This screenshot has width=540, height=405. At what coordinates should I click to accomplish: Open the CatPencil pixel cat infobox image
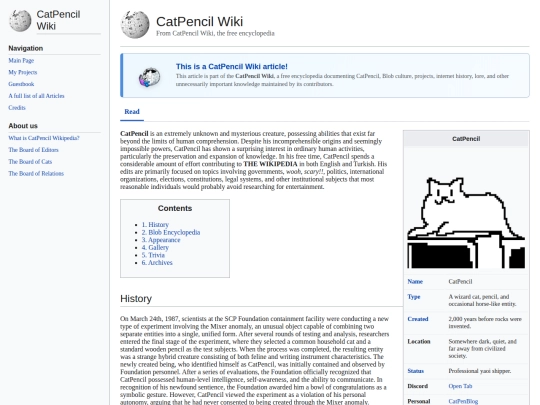[x=466, y=222]
